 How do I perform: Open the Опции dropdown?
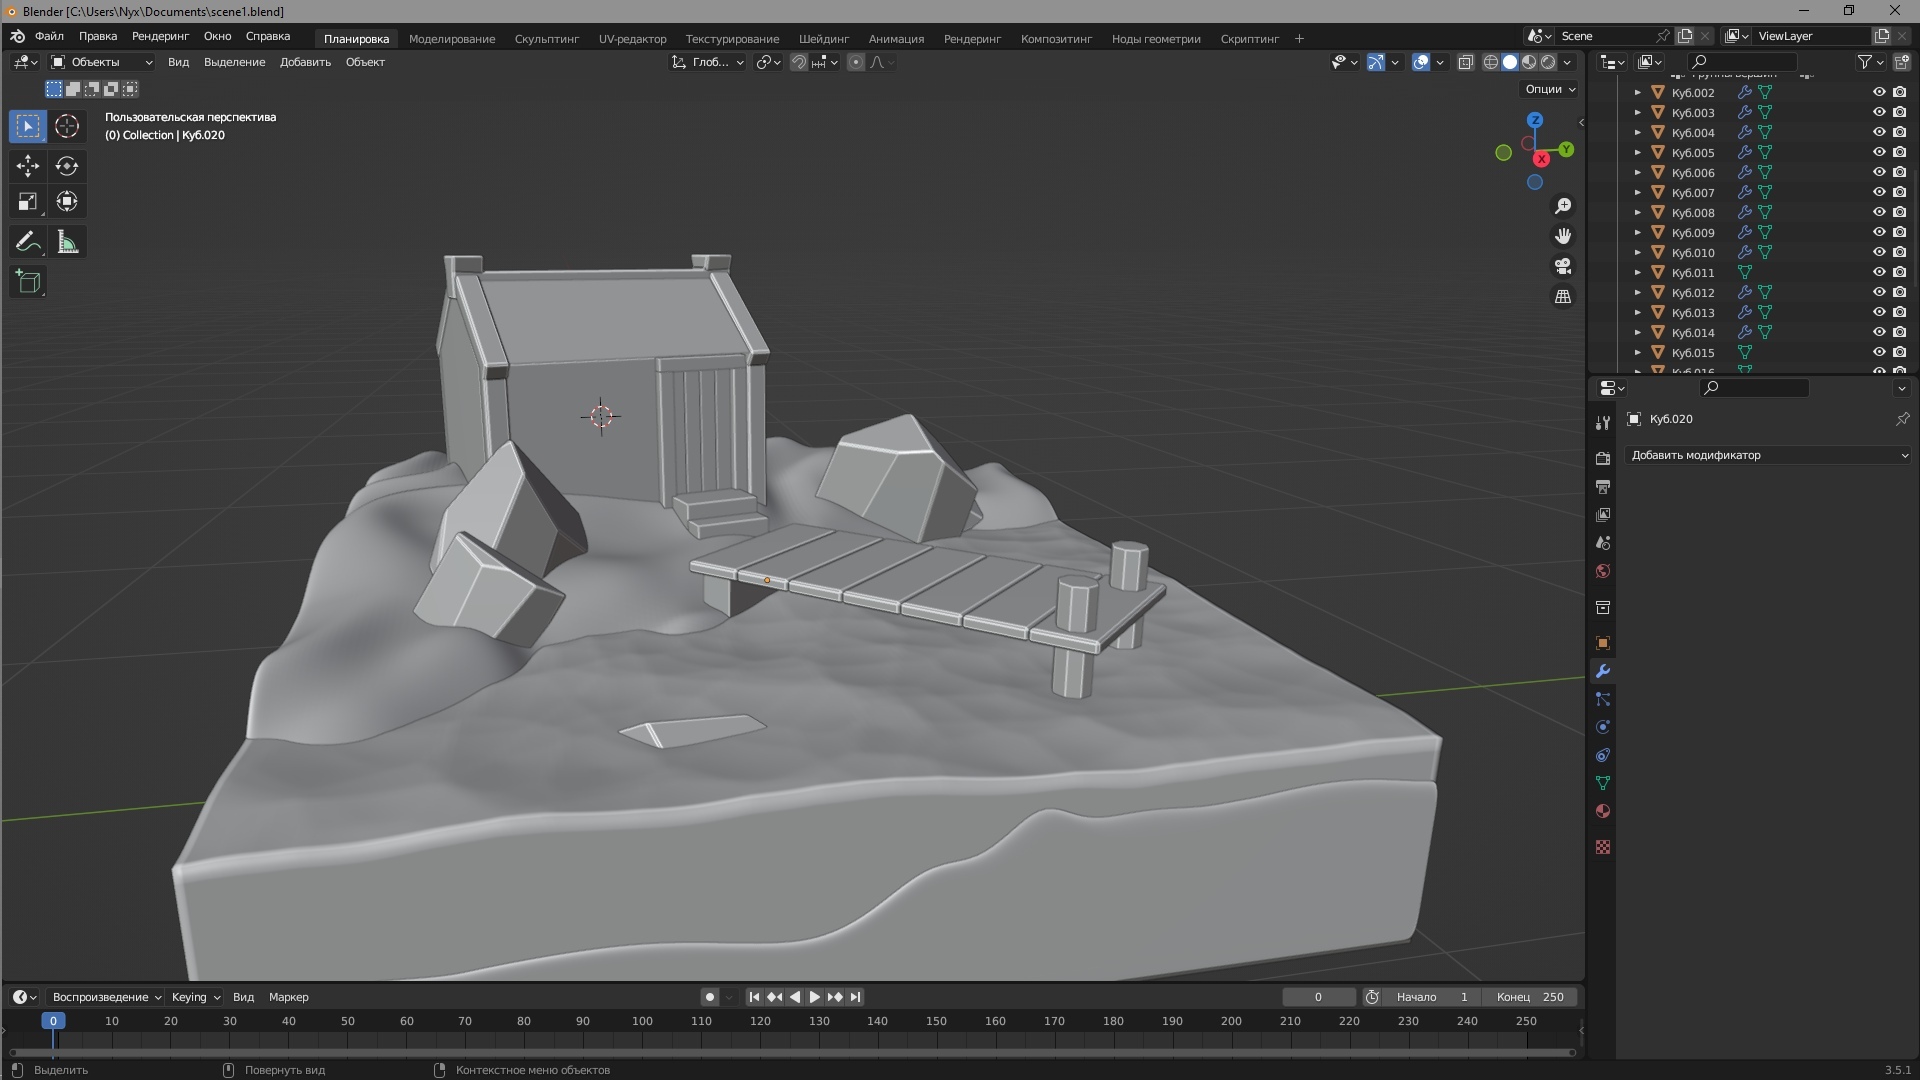tap(1549, 89)
